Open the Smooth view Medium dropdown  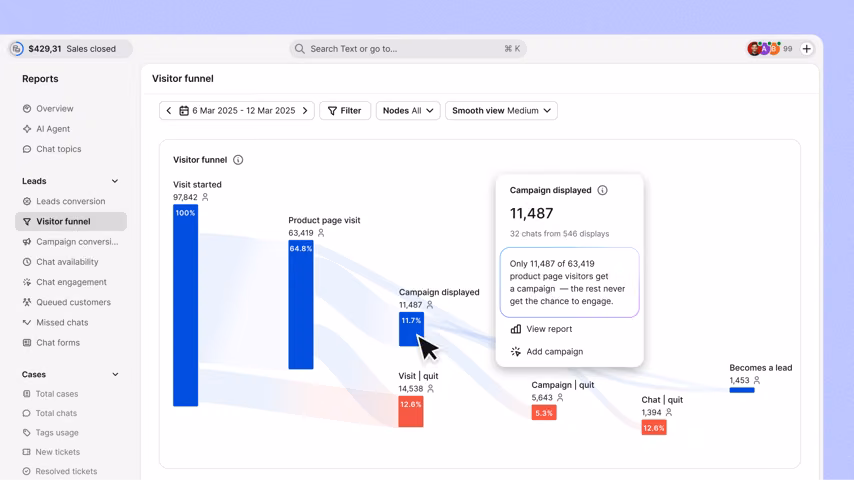coord(501,111)
